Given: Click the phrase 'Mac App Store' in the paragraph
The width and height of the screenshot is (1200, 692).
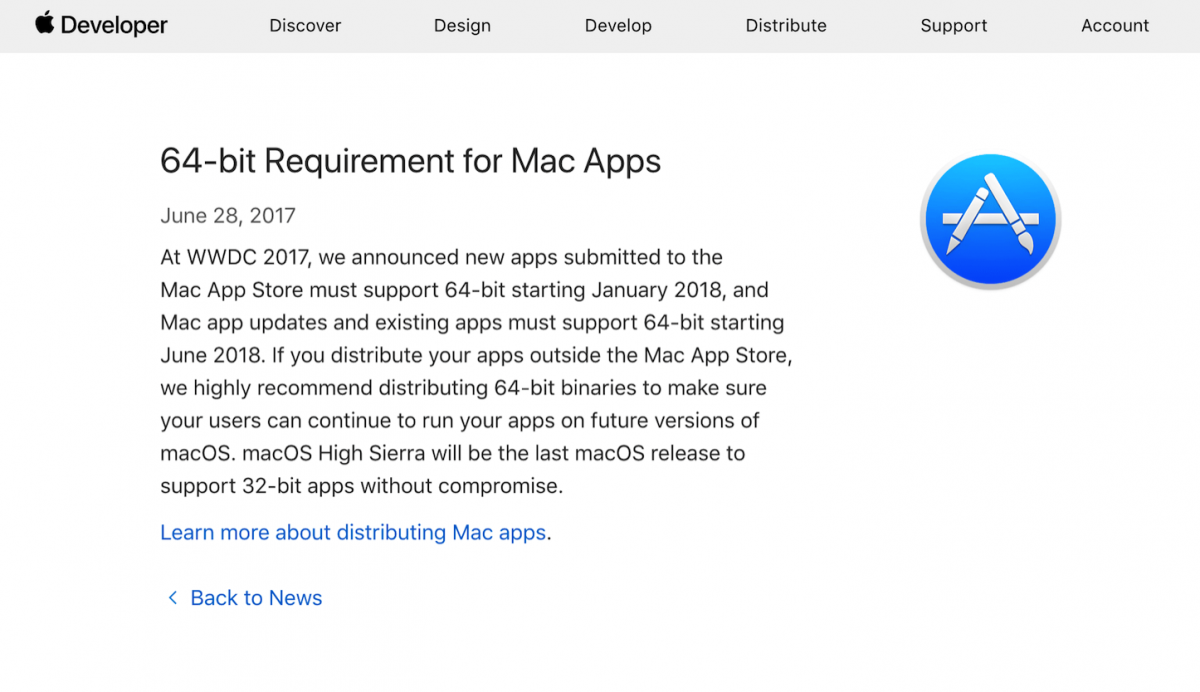Looking at the screenshot, I should pos(235,289).
